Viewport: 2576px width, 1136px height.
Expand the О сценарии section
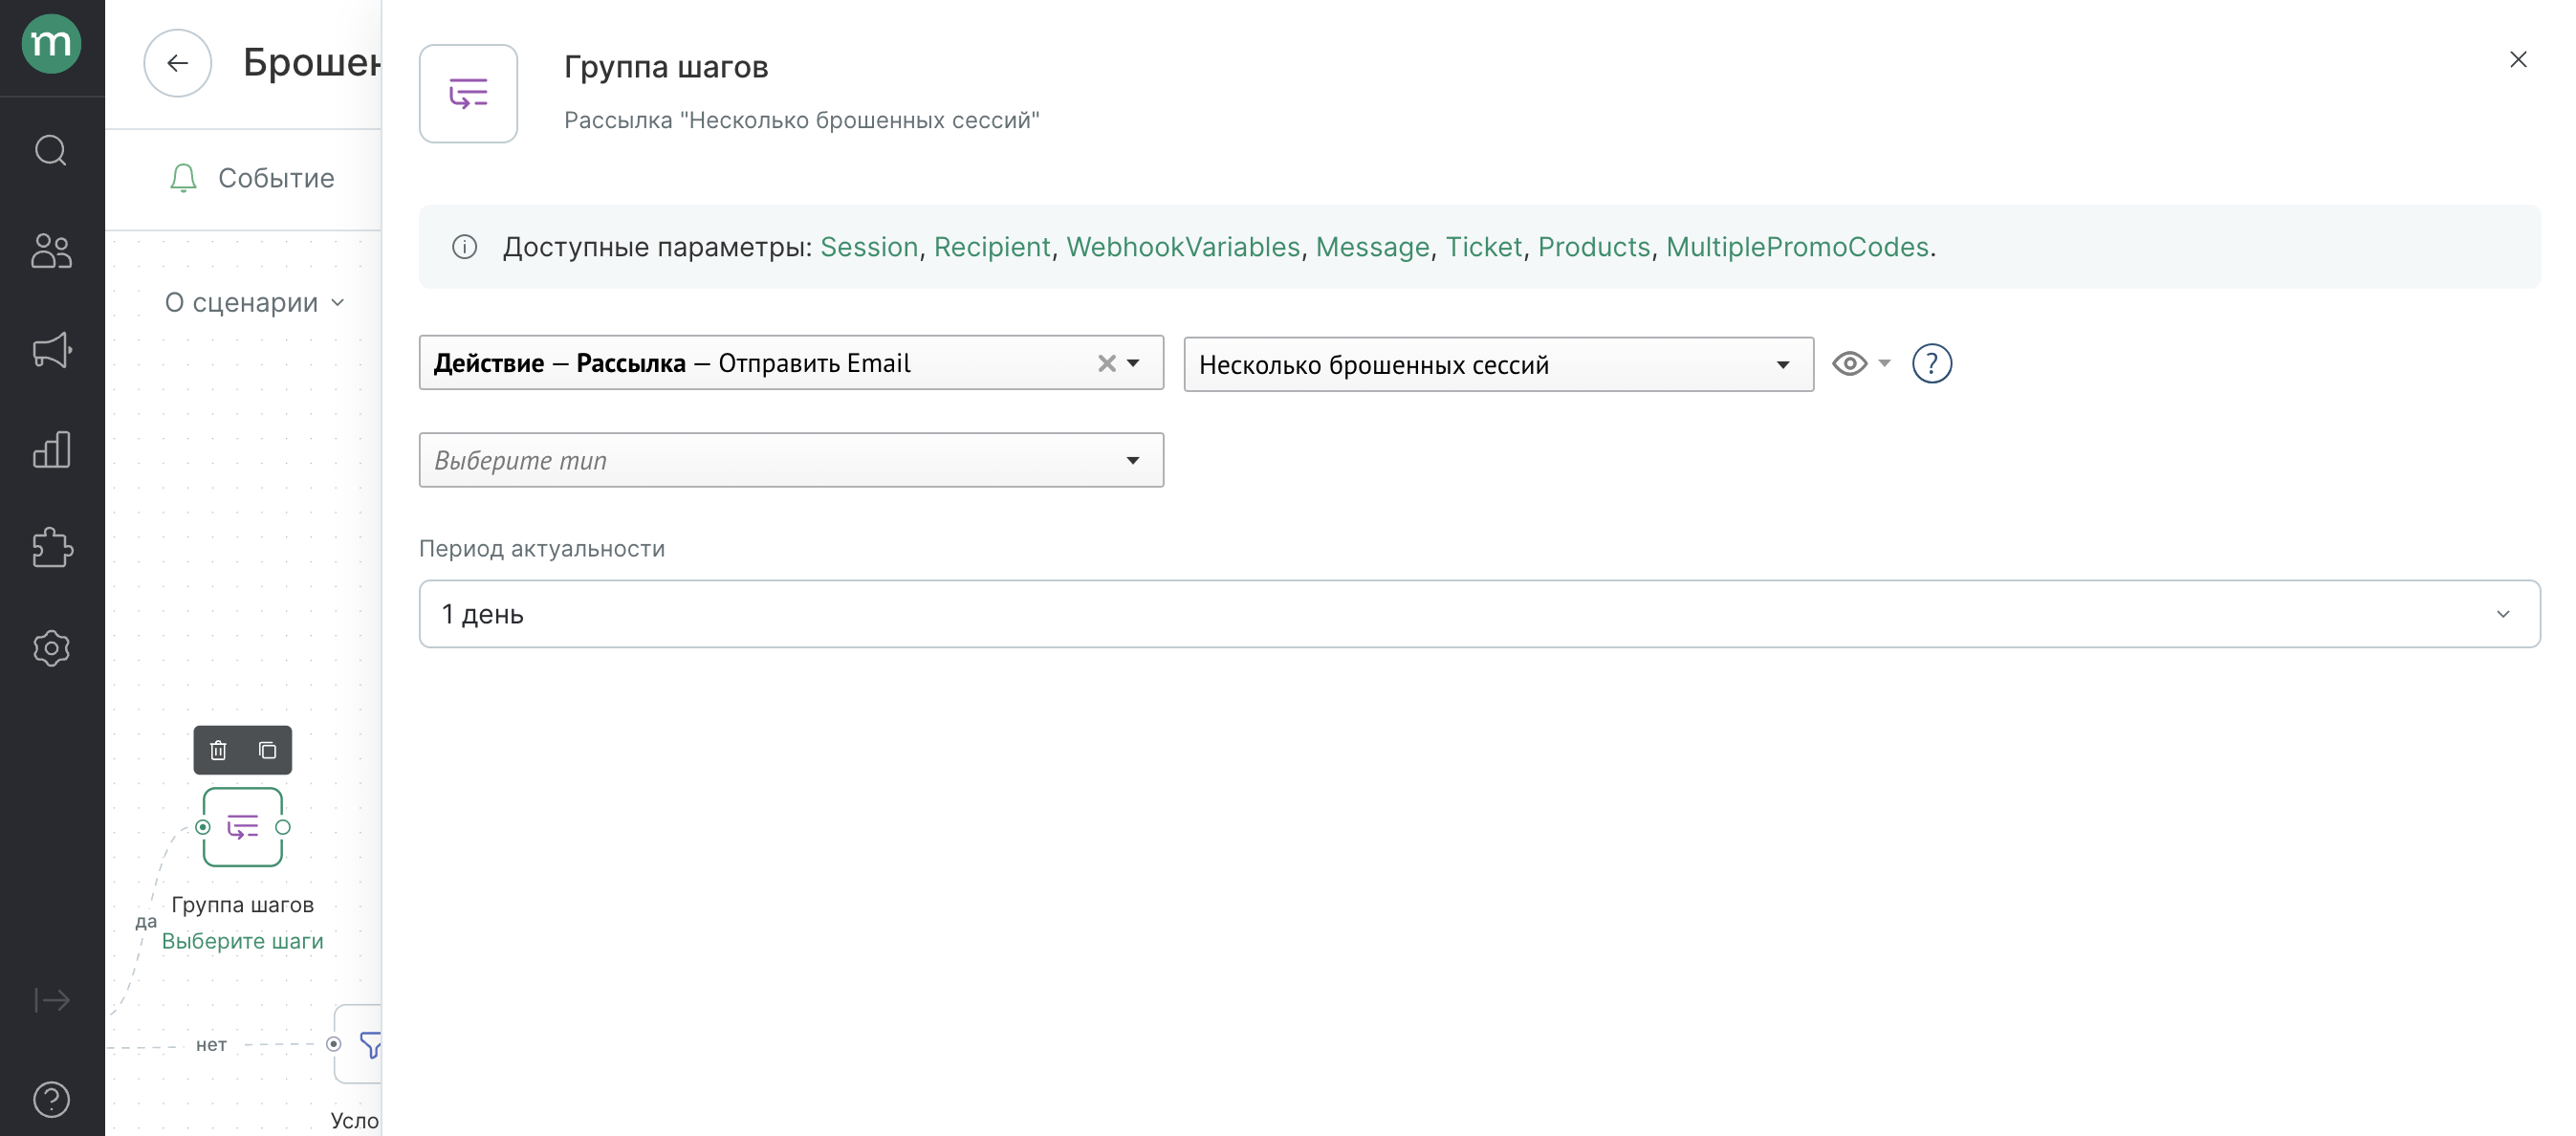pos(255,302)
